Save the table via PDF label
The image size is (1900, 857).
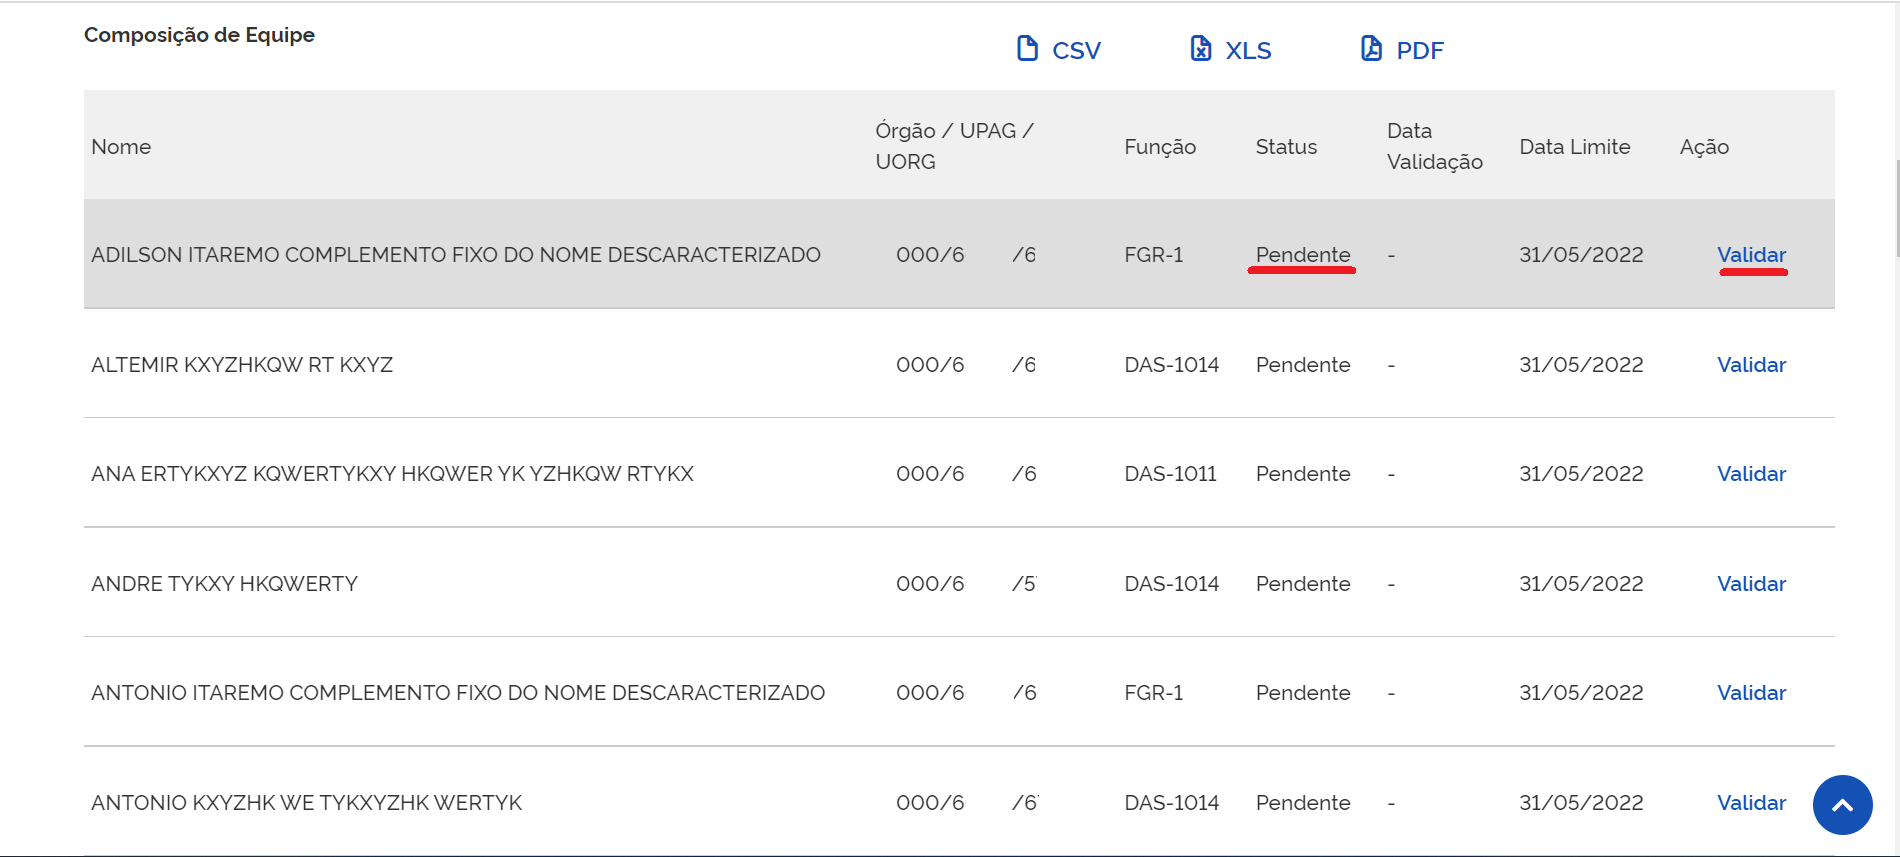(x=1420, y=51)
